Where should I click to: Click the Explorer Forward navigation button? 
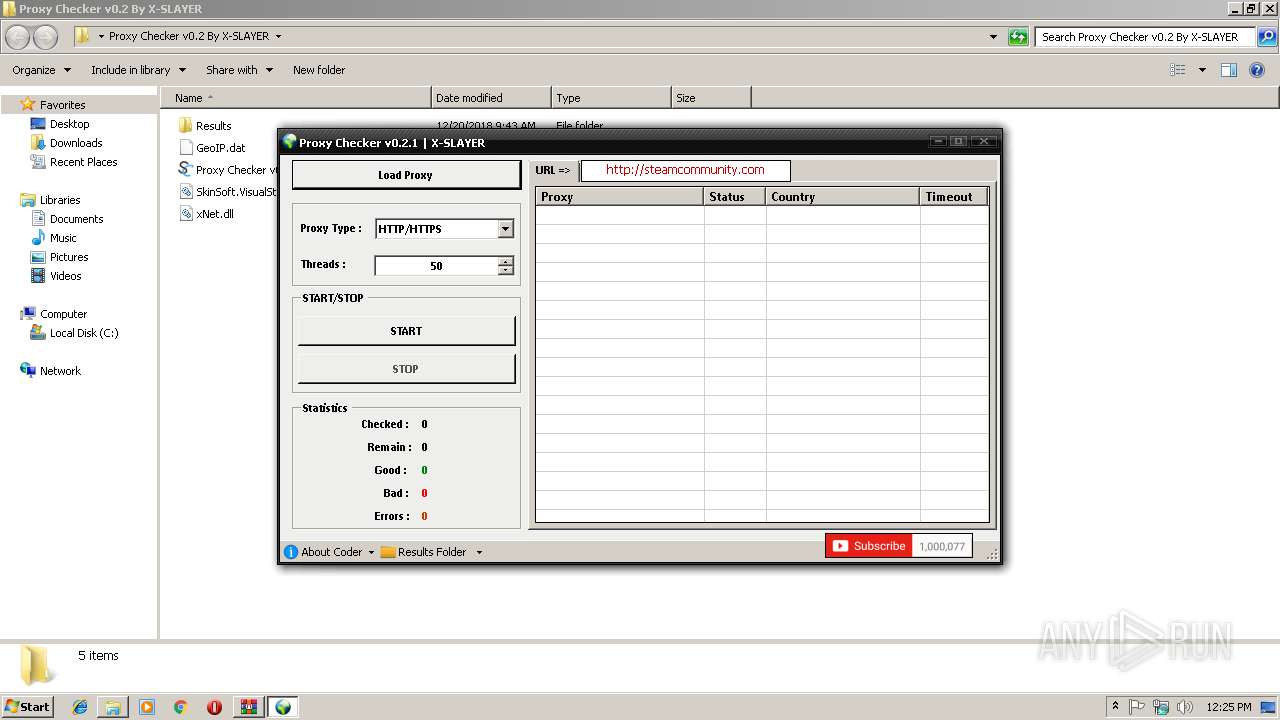[46, 37]
